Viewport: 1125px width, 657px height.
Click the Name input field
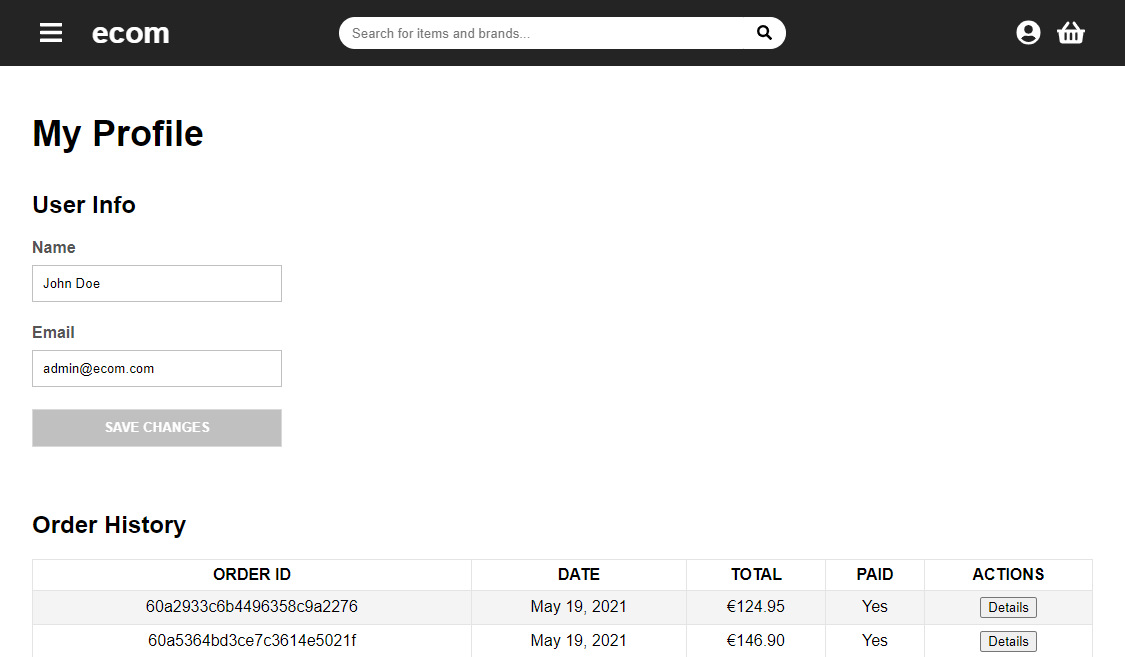pos(157,283)
